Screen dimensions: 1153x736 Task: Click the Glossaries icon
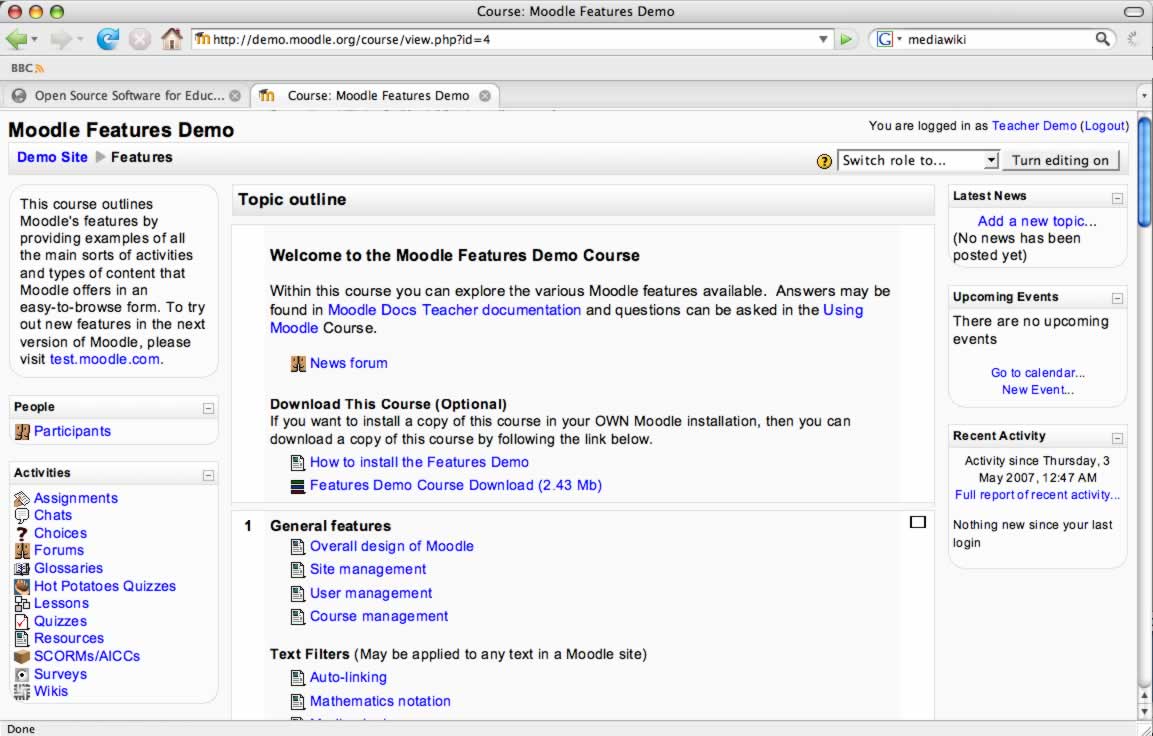22,568
